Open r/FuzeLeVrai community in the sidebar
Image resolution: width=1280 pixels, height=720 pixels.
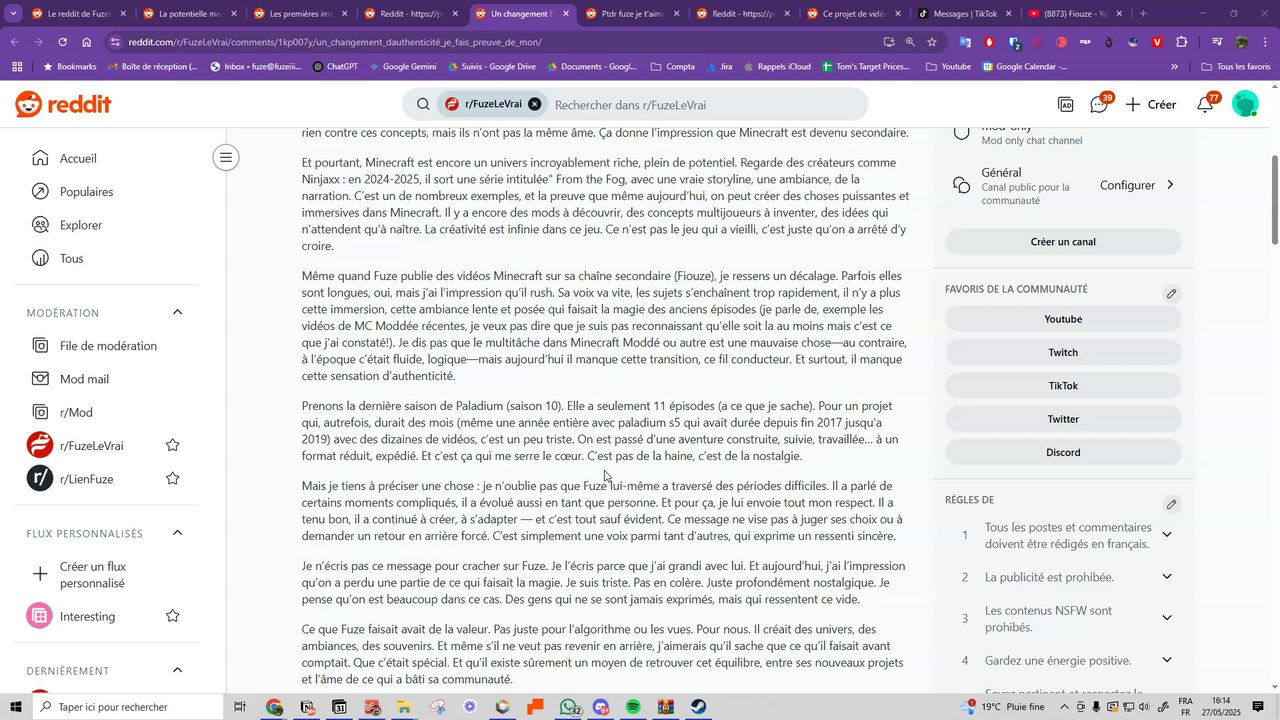coord(91,445)
